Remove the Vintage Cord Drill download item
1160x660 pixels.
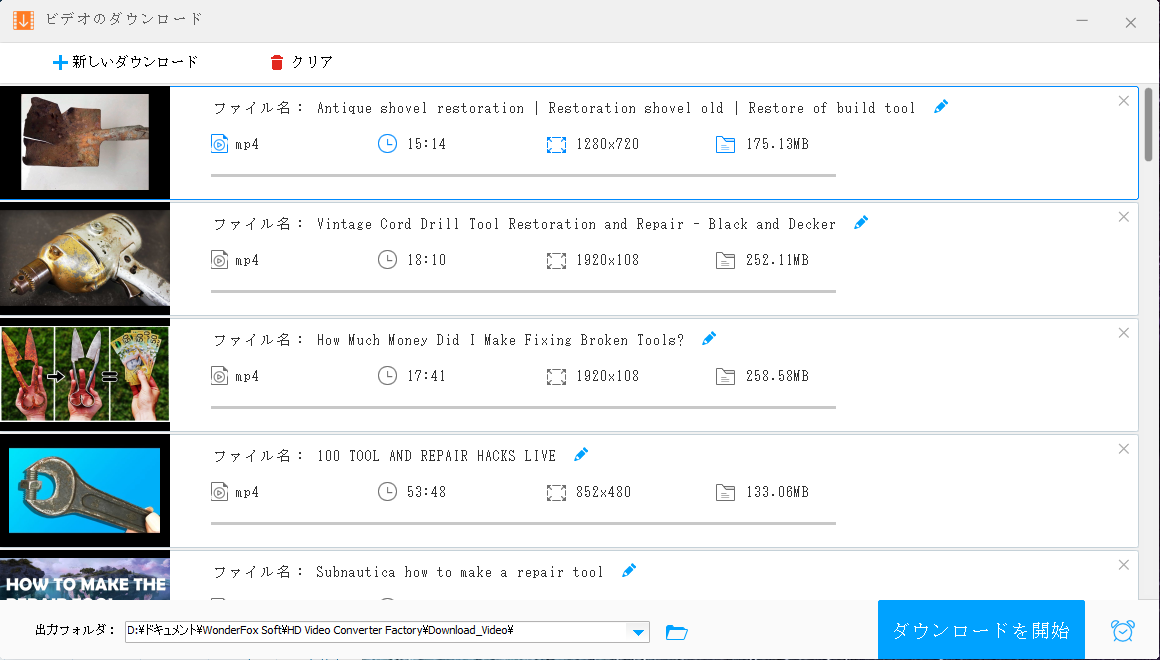pos(1123,217)
